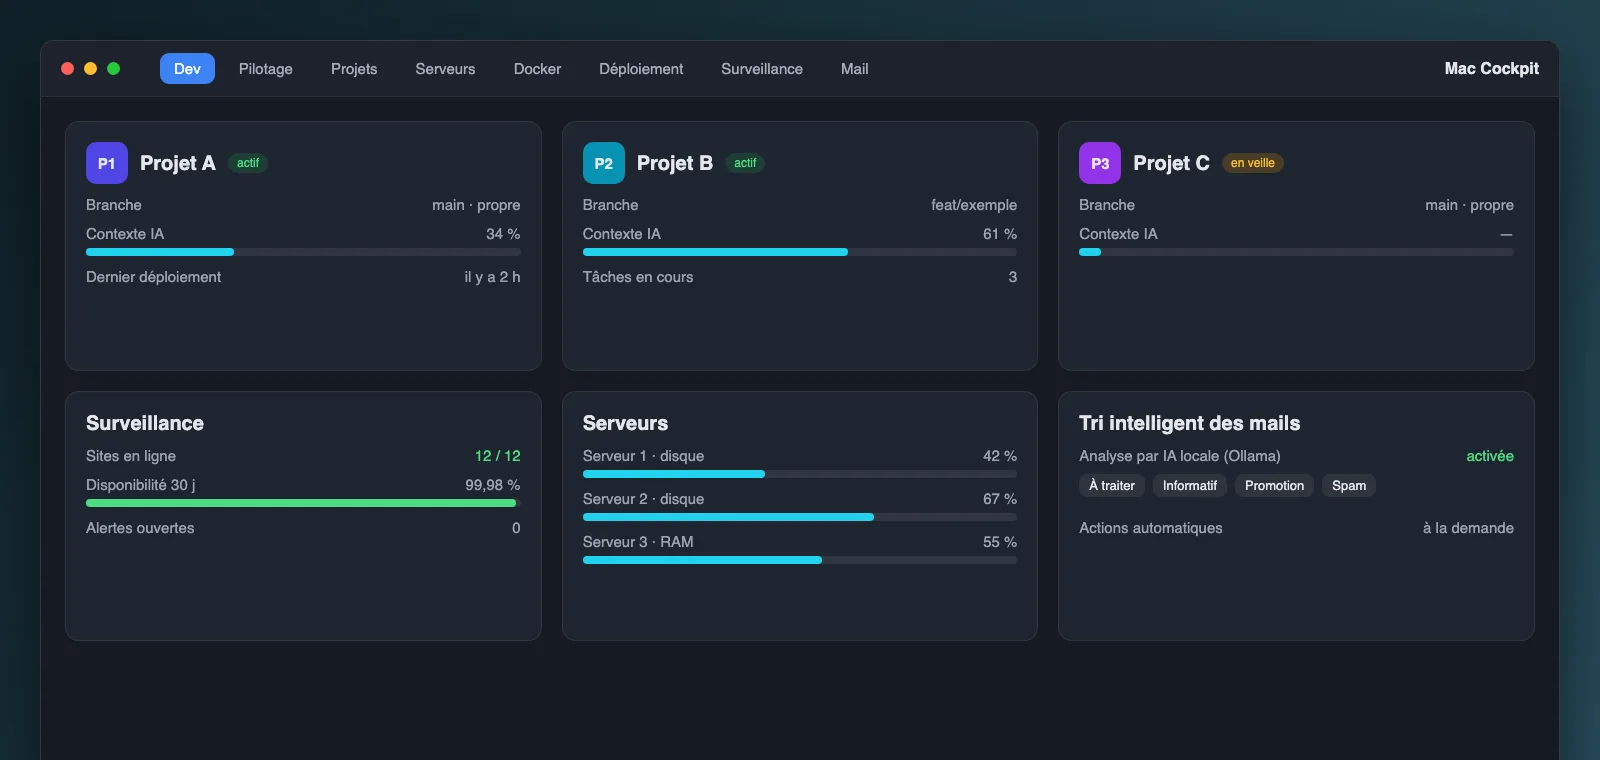Click the P2 badge icon of Projet B
This screenshot has width=1600, height=760.
[x=604, y=163]
